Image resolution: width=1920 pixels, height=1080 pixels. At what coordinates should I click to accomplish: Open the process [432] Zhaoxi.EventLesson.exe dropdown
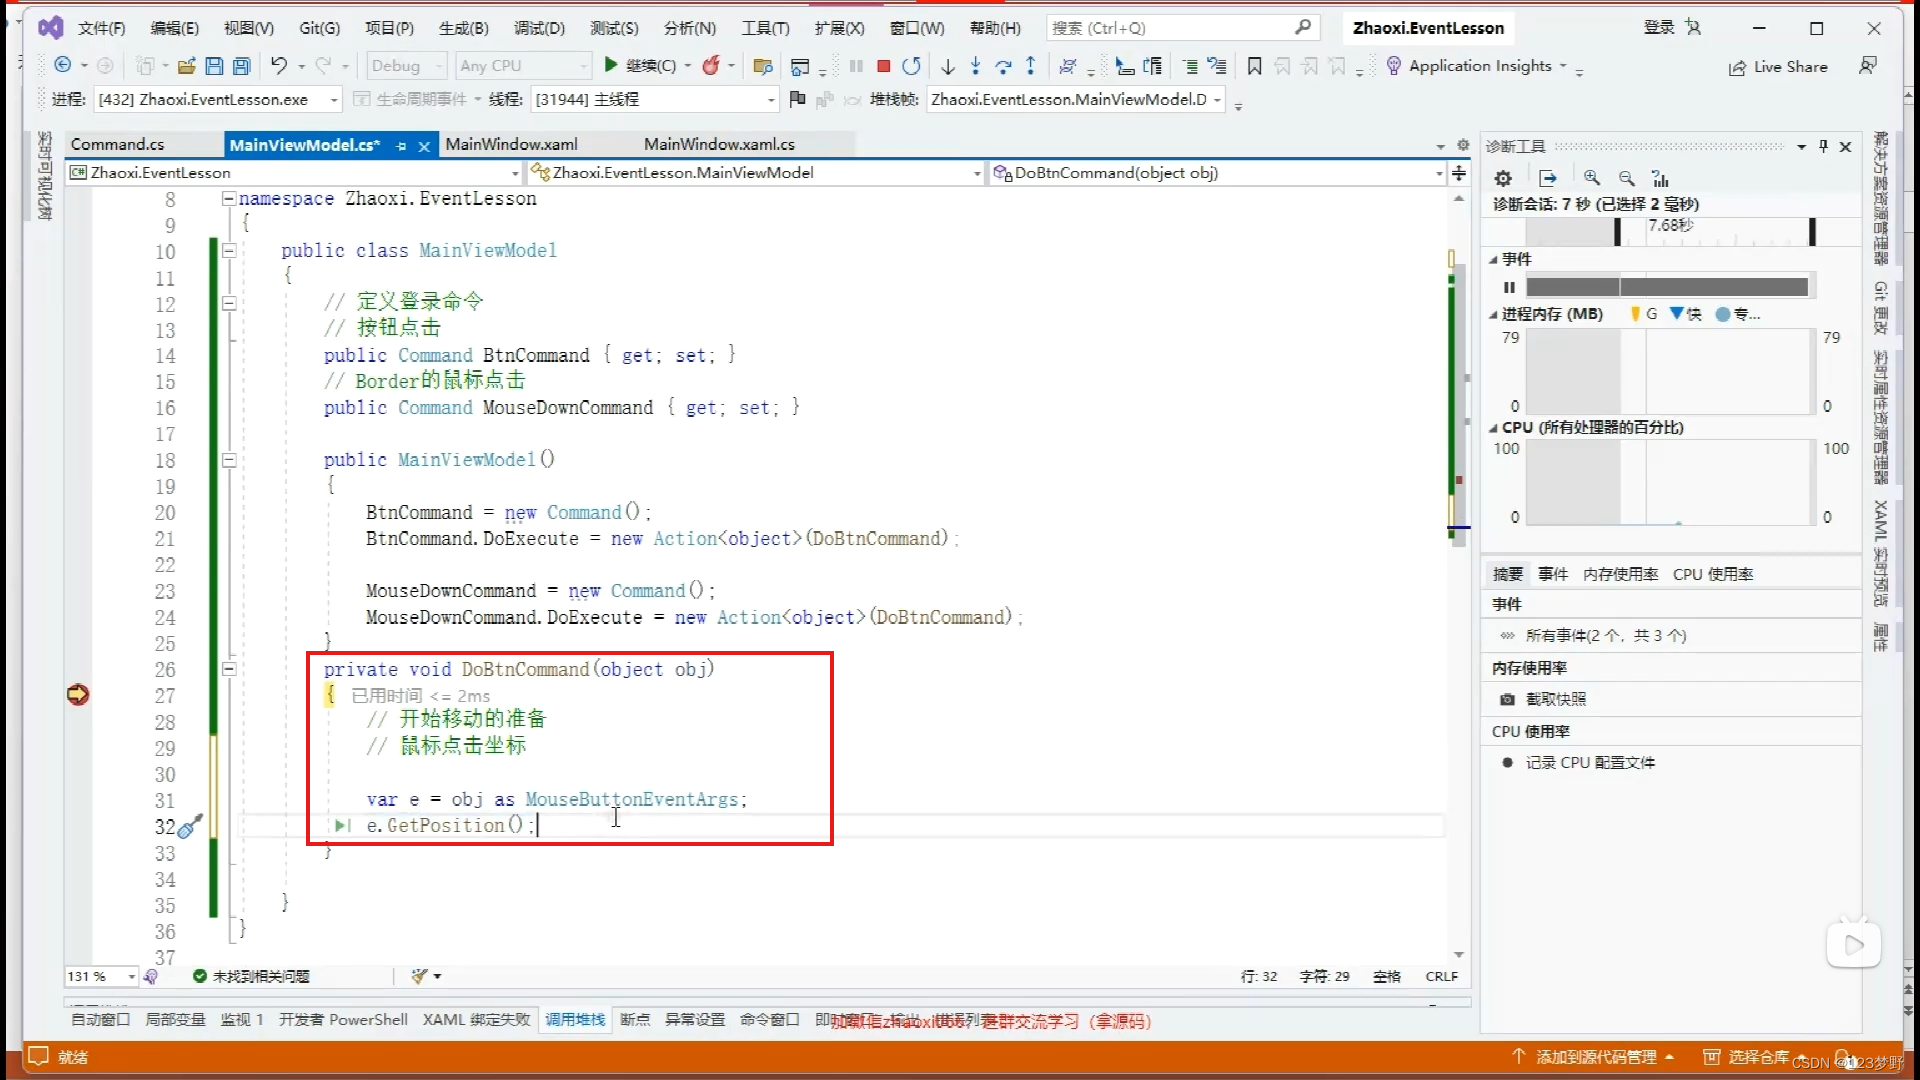(217, 99)
